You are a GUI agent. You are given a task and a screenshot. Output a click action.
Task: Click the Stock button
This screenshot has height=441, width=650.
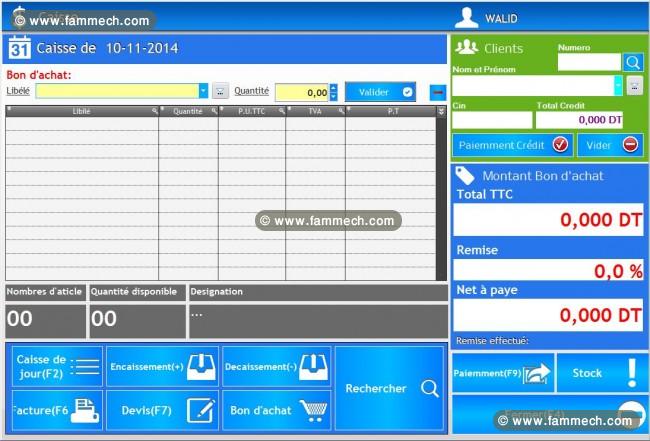[600, 373]
